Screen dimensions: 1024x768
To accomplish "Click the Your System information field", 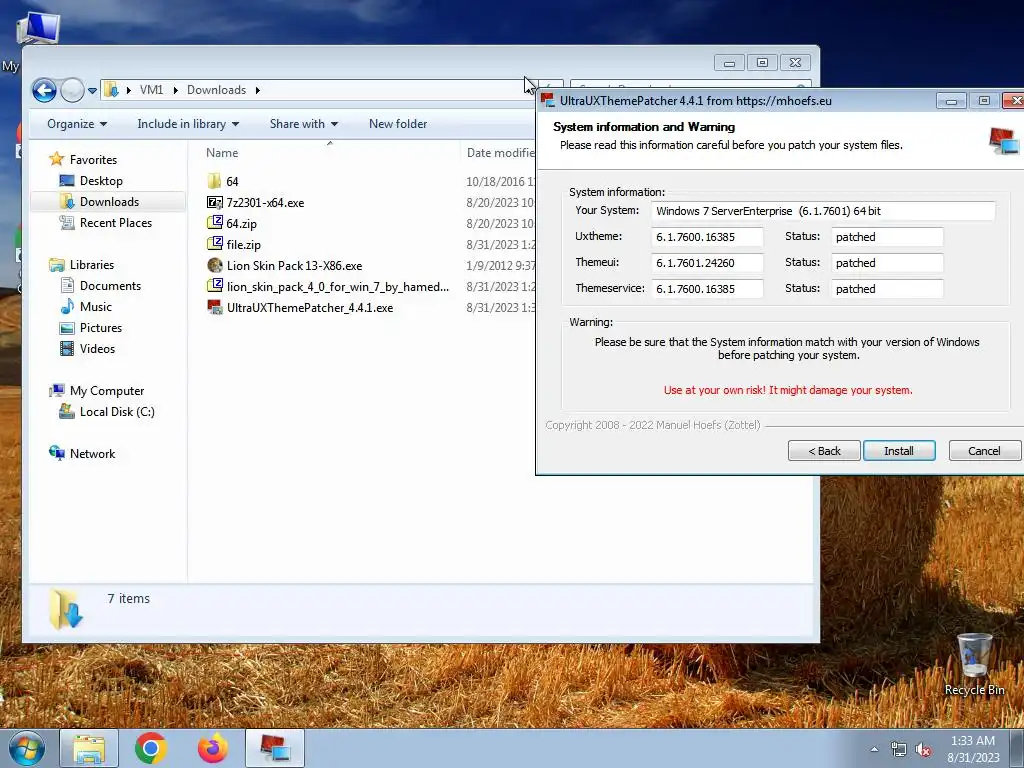I will (x=823, y=211).
